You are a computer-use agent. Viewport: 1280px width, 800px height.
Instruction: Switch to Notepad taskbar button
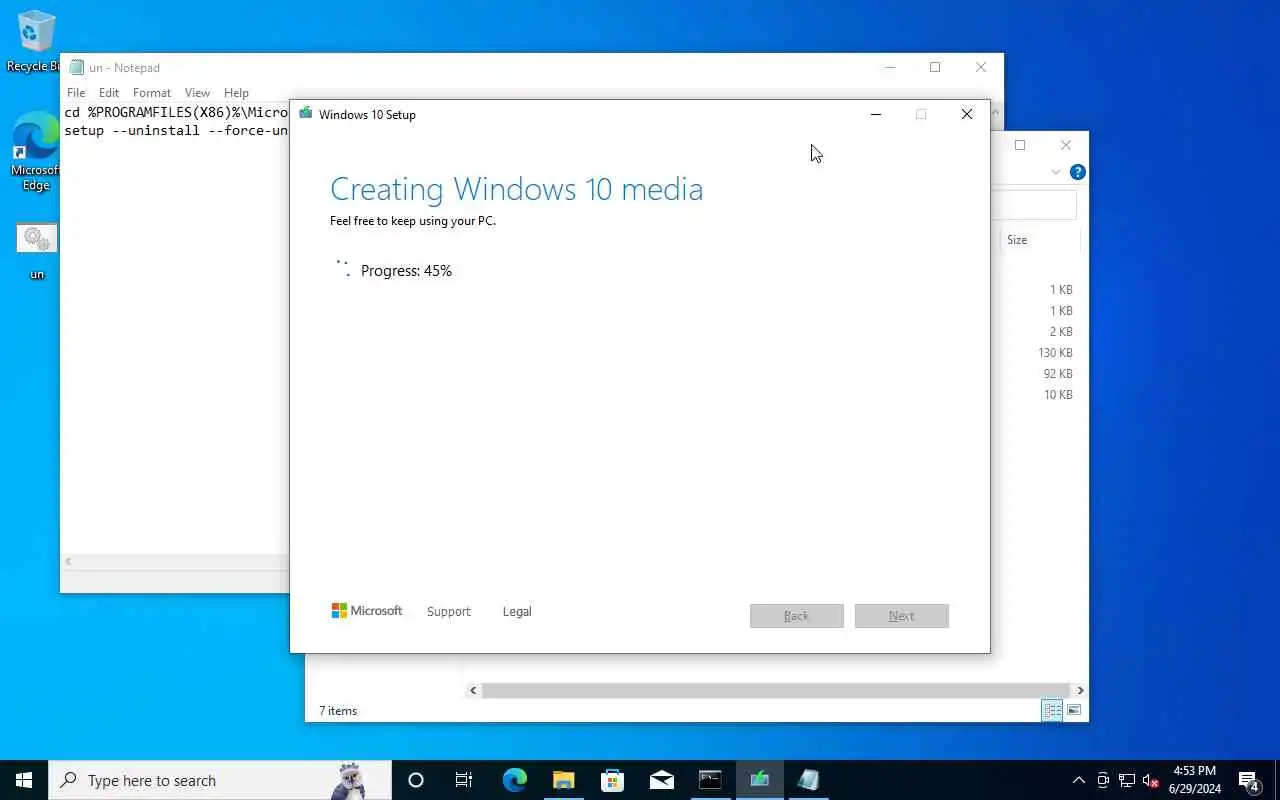(808, 780)
